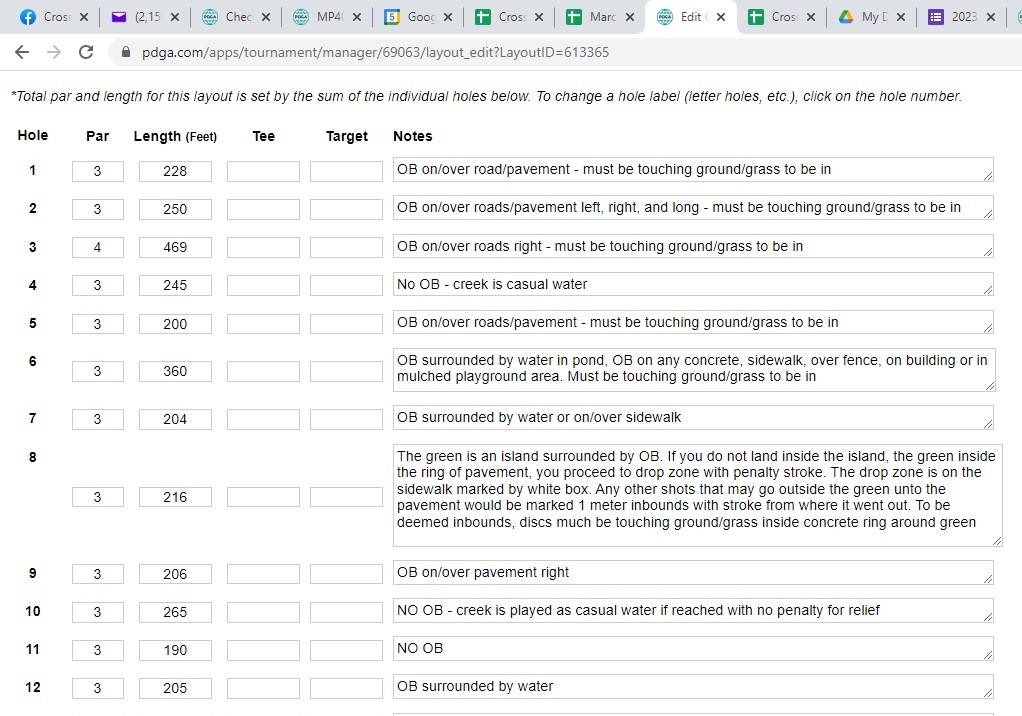
Task: Click Length field with 216
Action: pos(175,497)
